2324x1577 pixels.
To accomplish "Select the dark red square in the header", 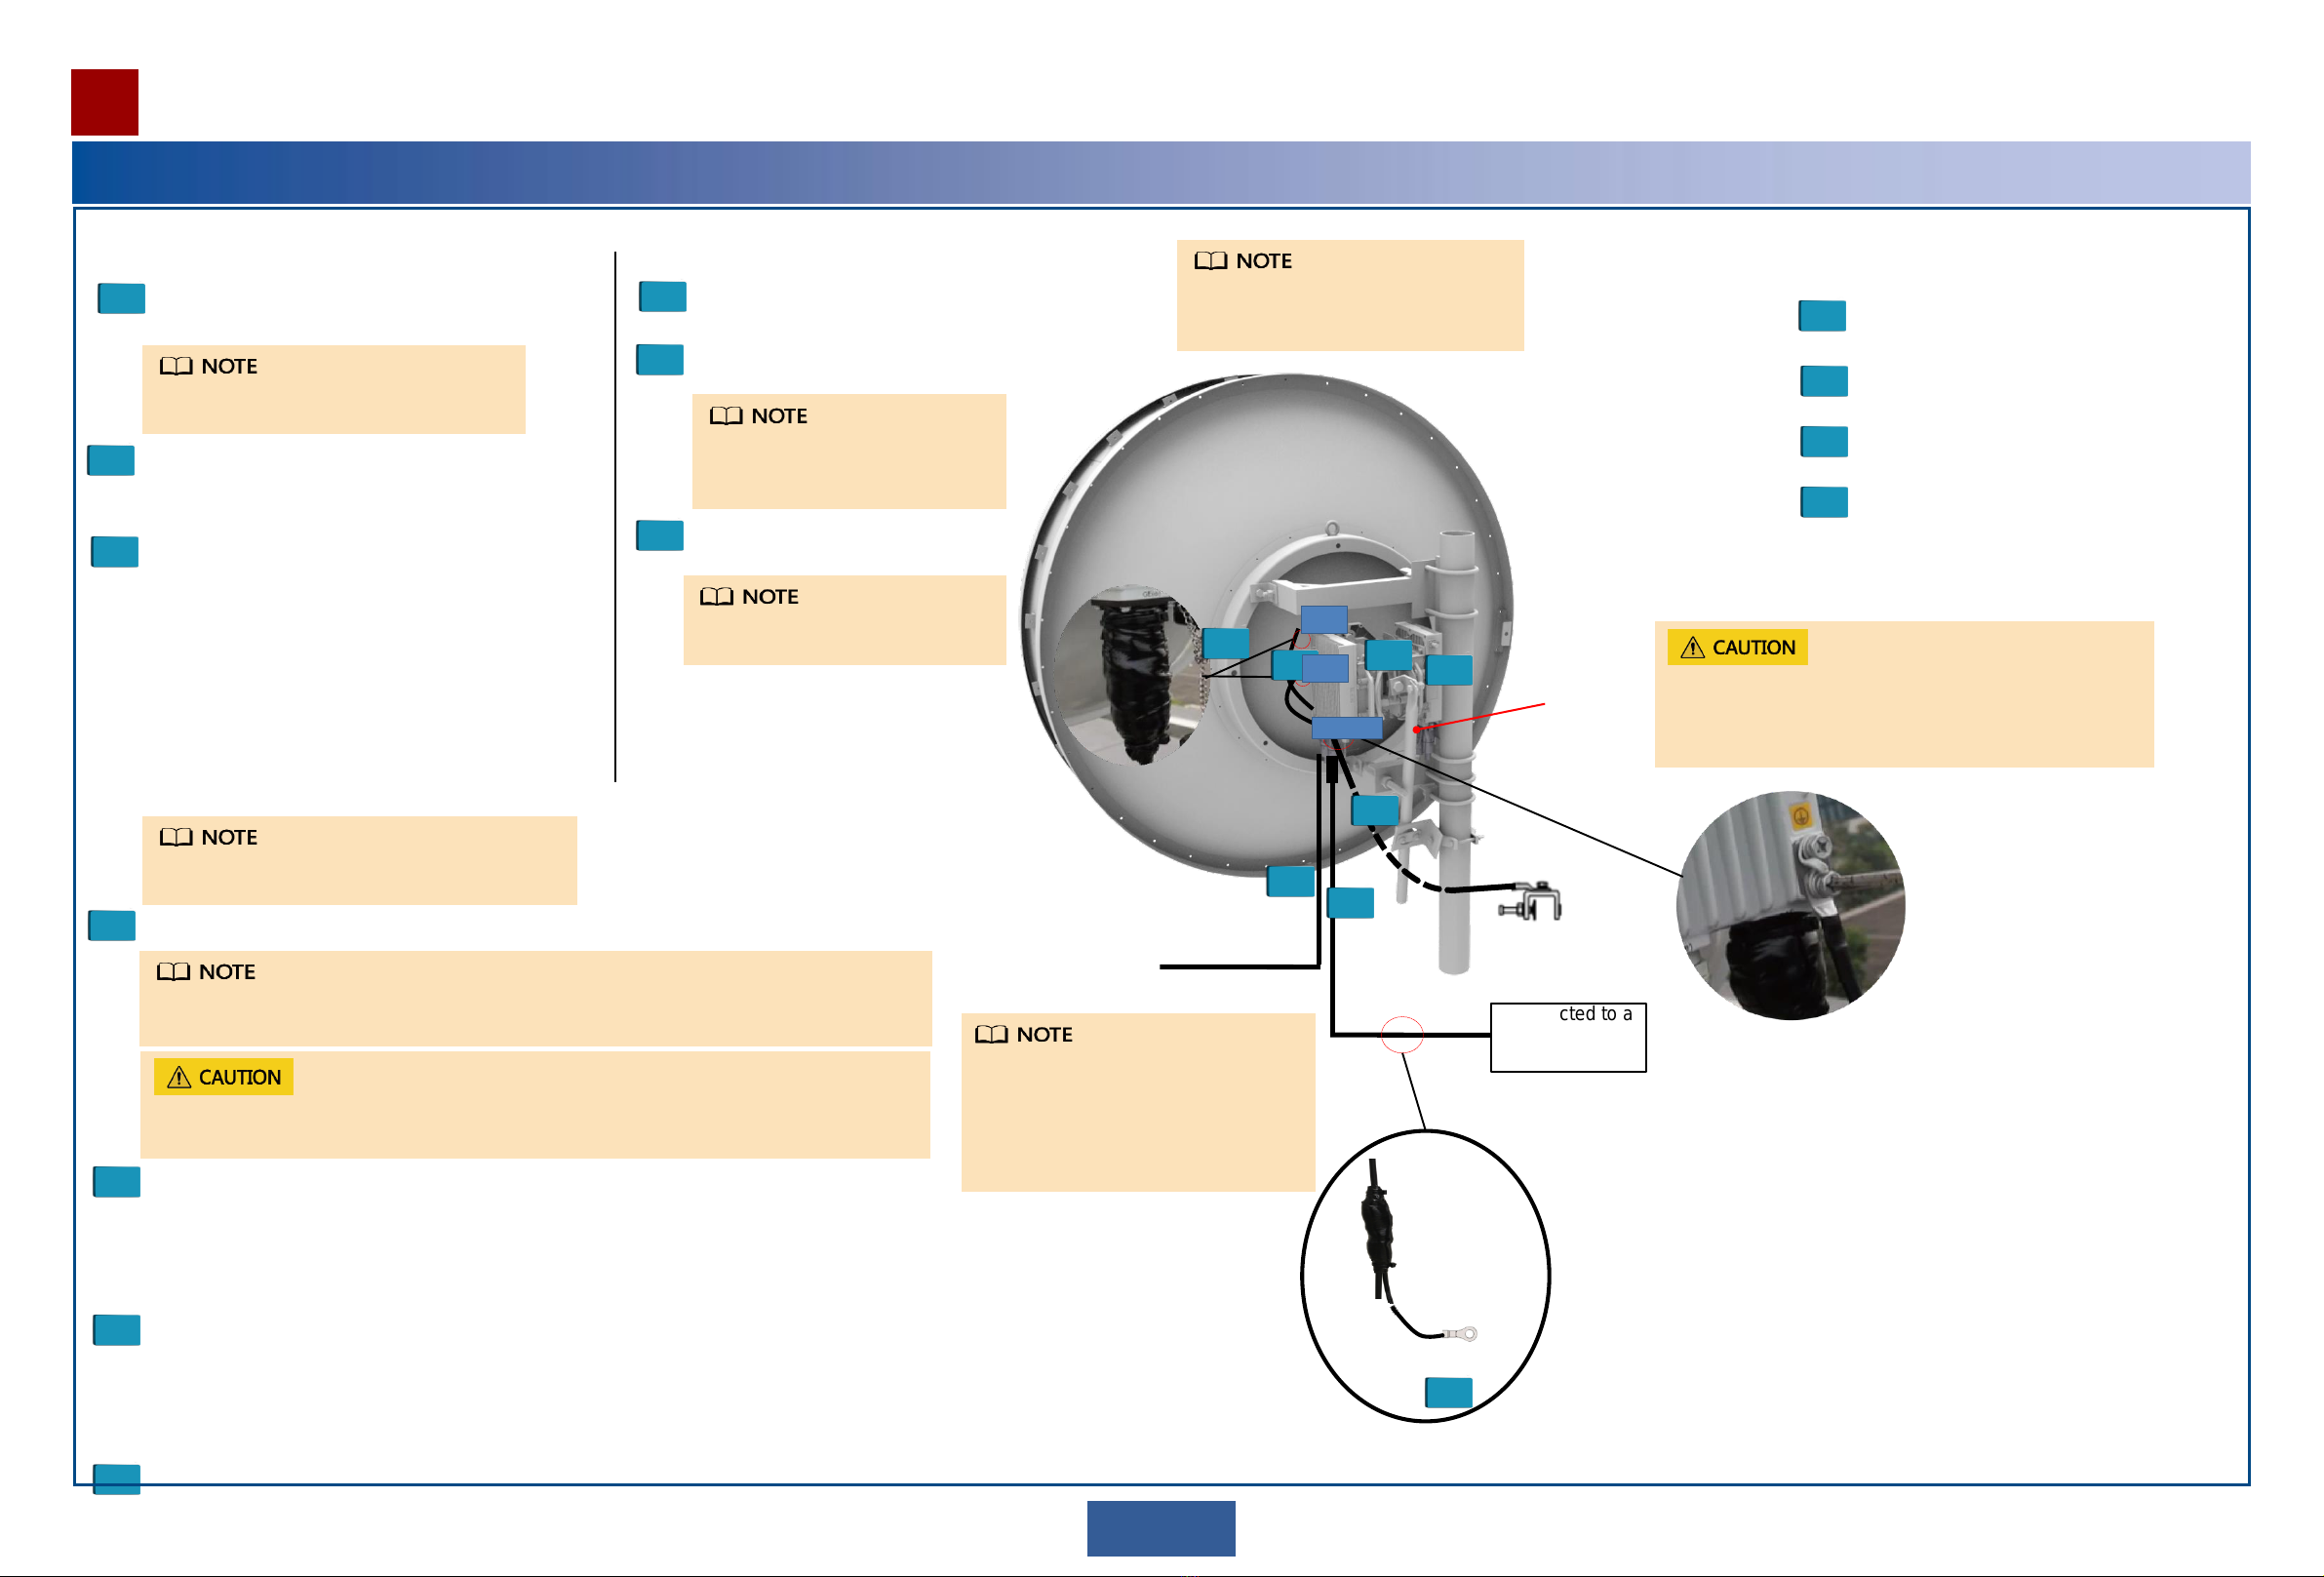I will (104, 102).
